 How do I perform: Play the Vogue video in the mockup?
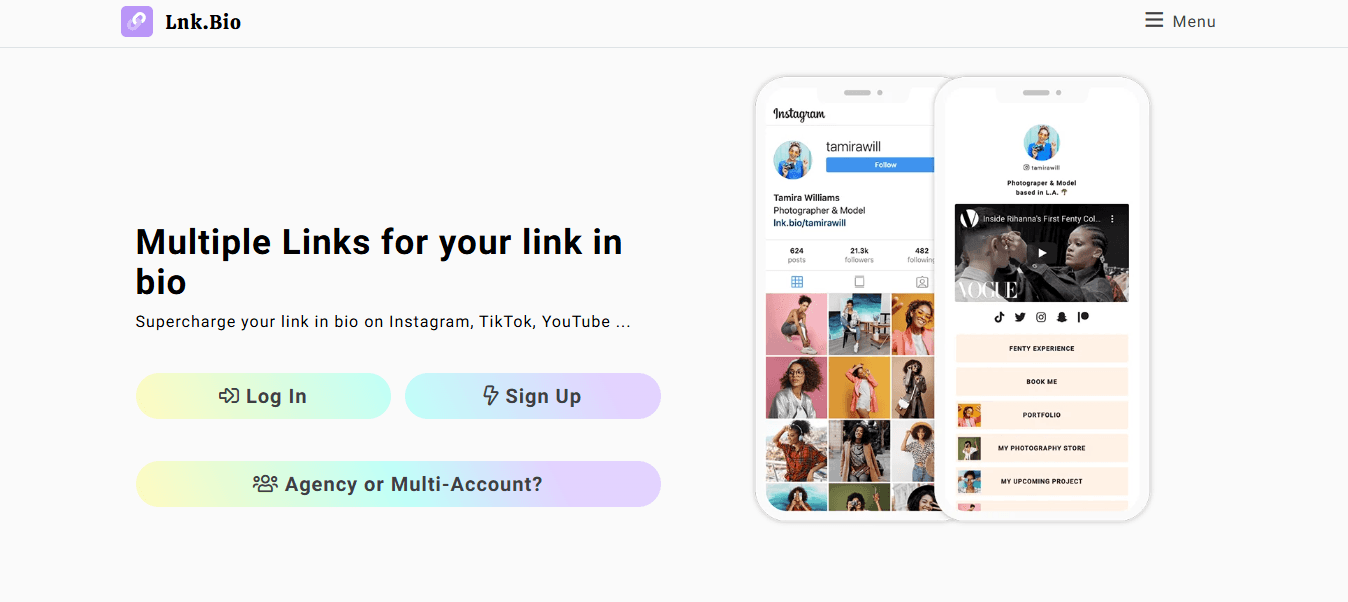point(1042,253)
